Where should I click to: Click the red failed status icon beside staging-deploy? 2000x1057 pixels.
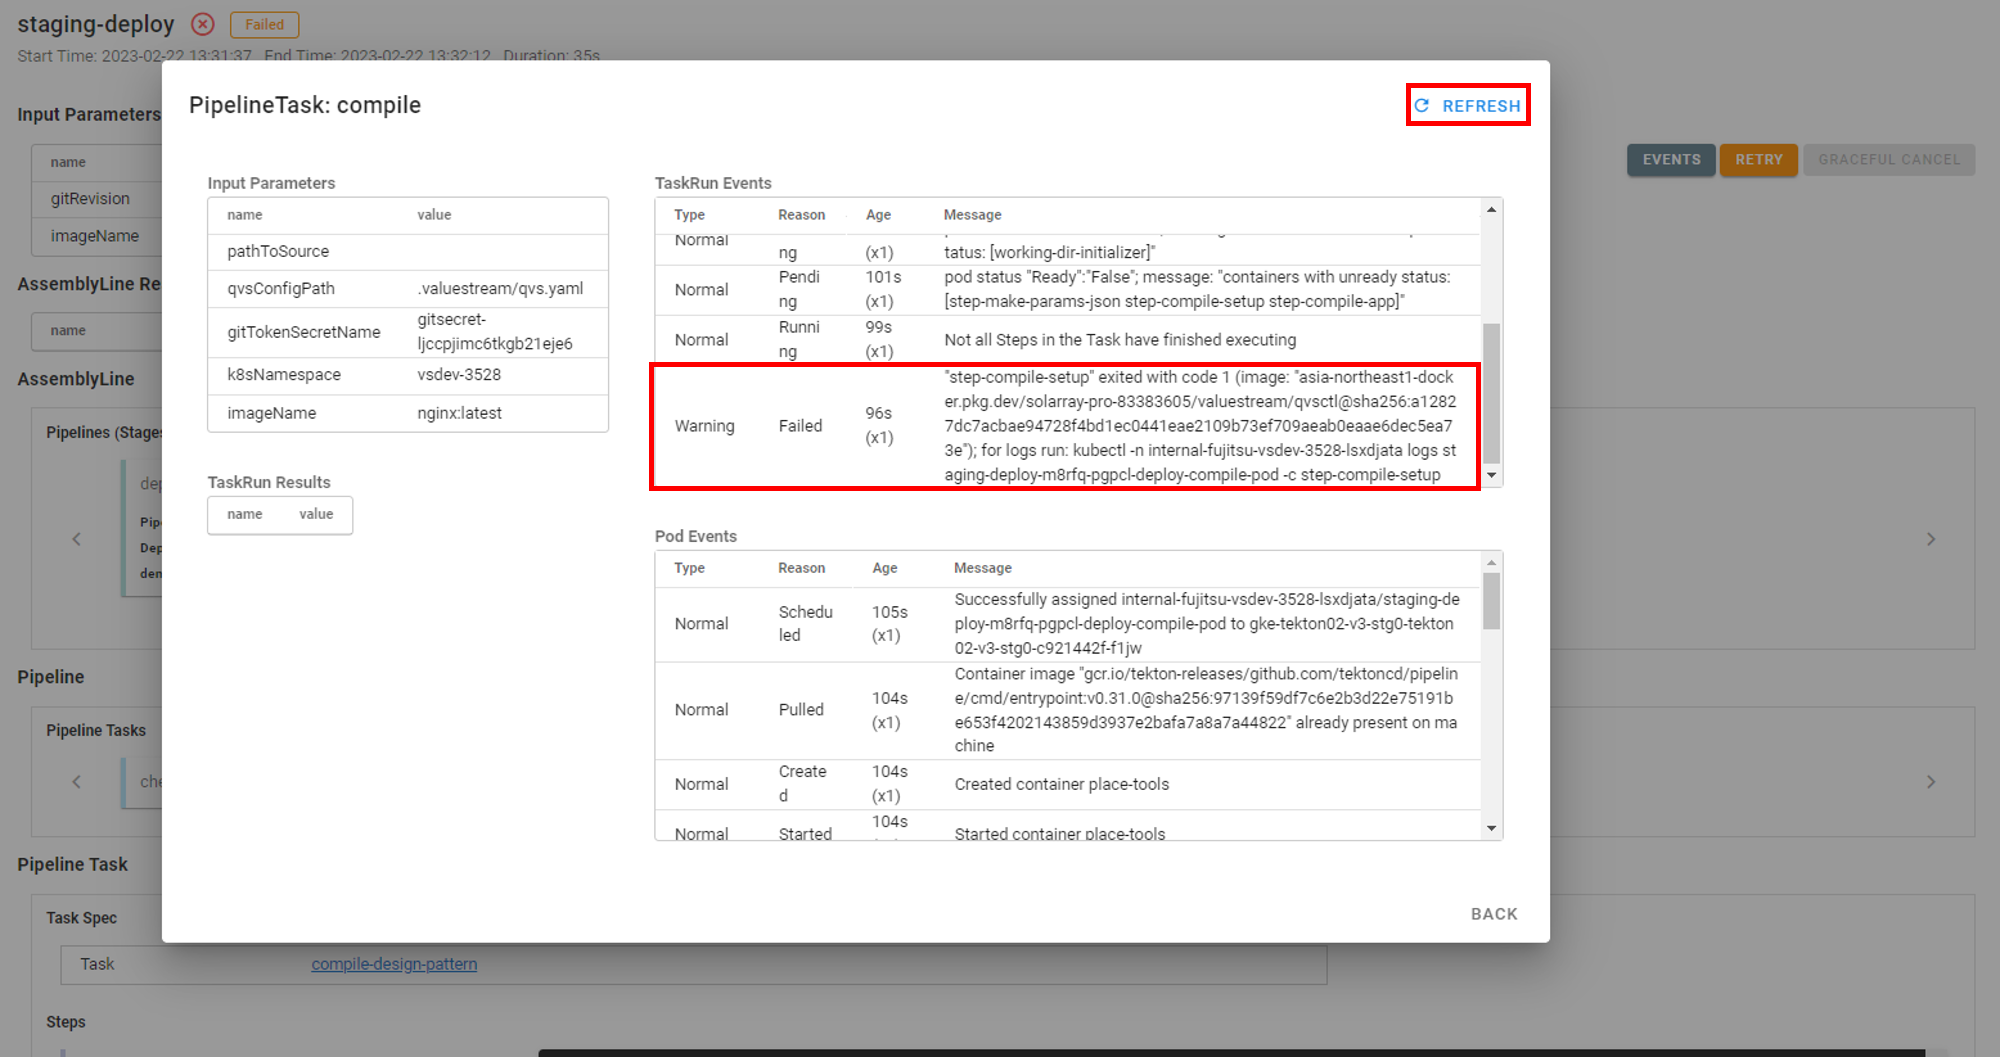tap(203, 24)
